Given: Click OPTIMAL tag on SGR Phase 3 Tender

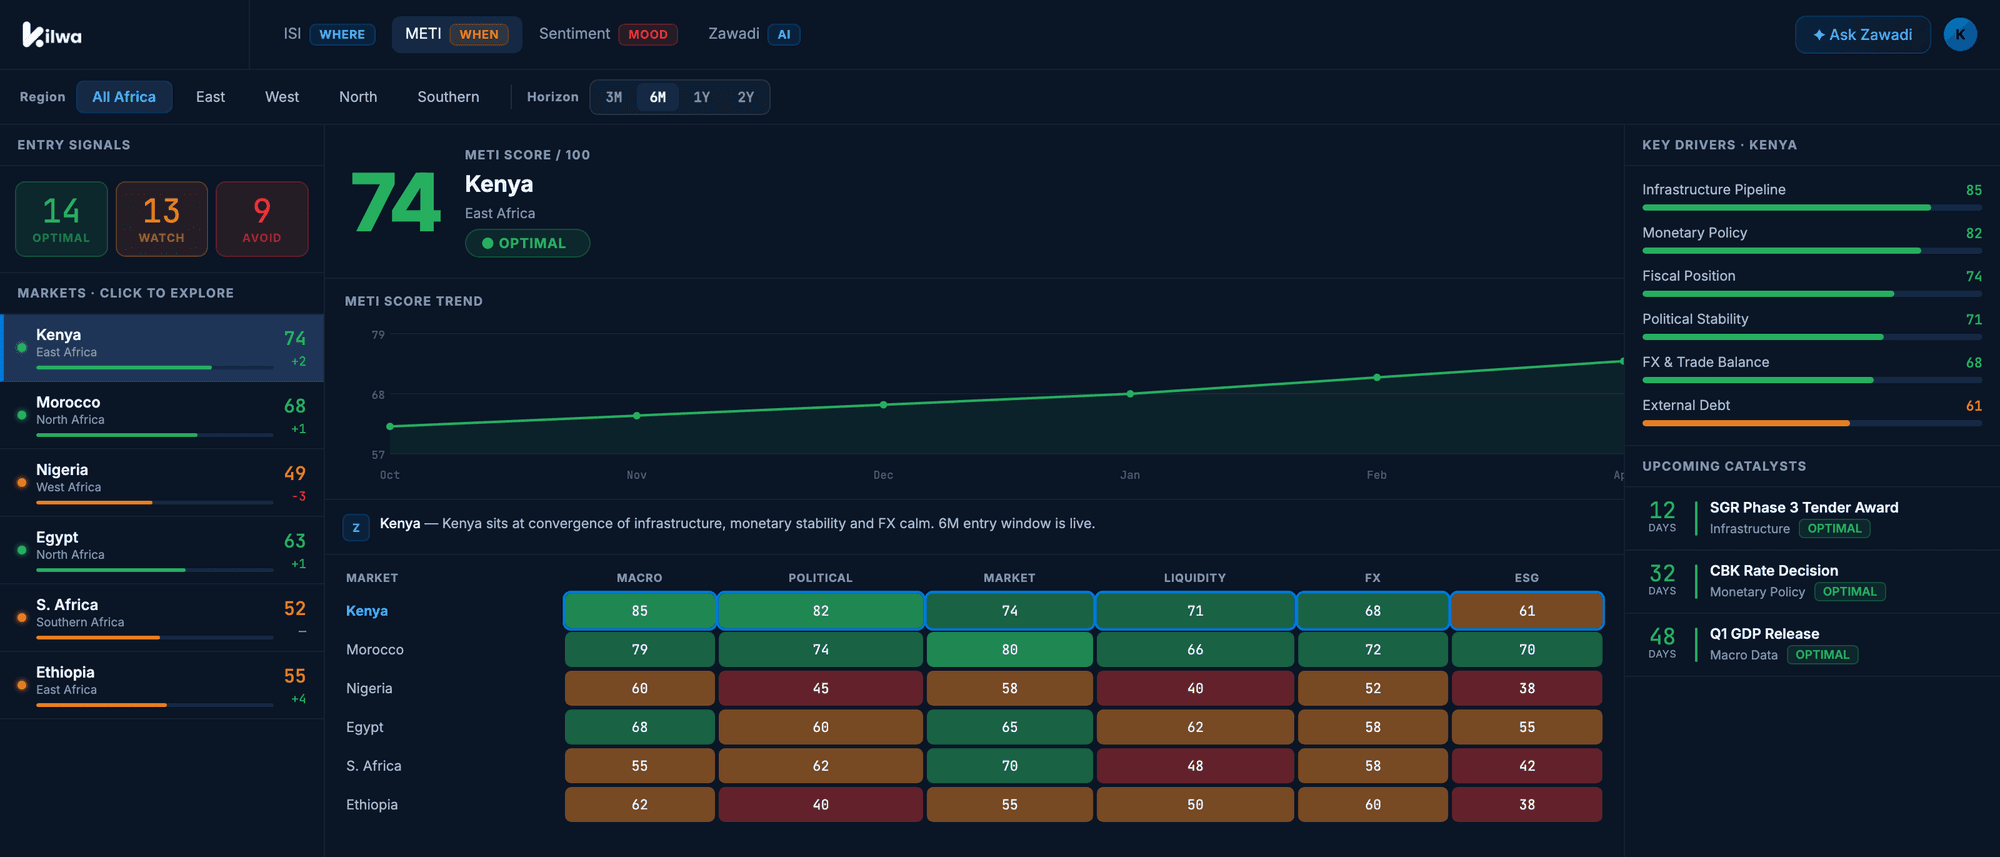Looking at the screenshot, I should [1834, 529].
